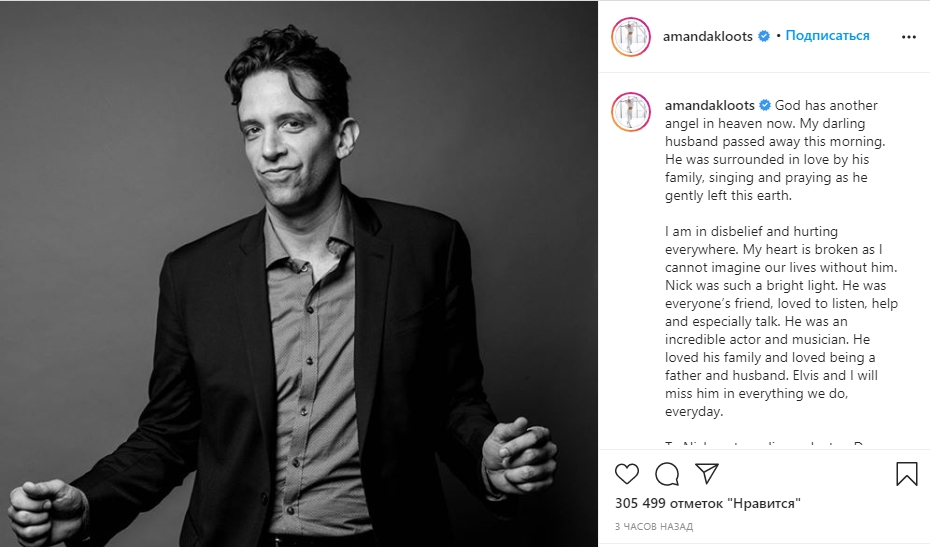
Task: Share the post via paper plane icon
Action: (707, 473)
